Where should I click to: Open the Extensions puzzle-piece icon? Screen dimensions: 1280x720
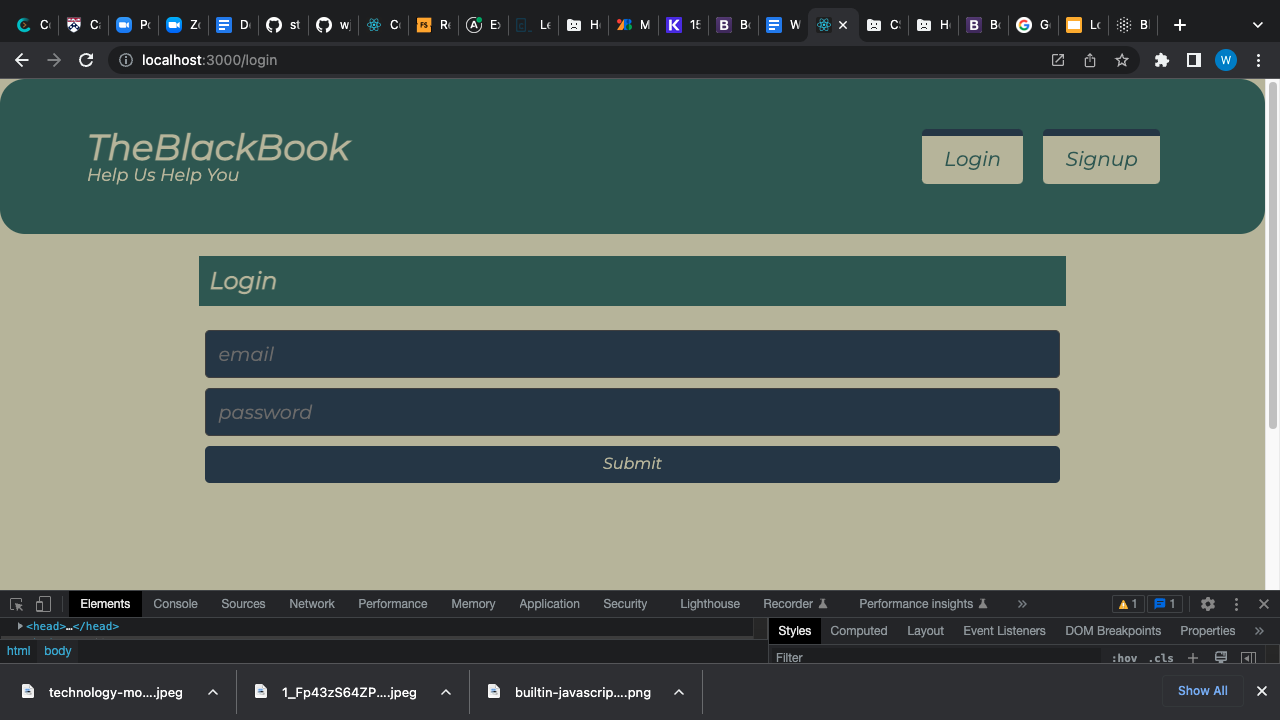[1161, 60]
